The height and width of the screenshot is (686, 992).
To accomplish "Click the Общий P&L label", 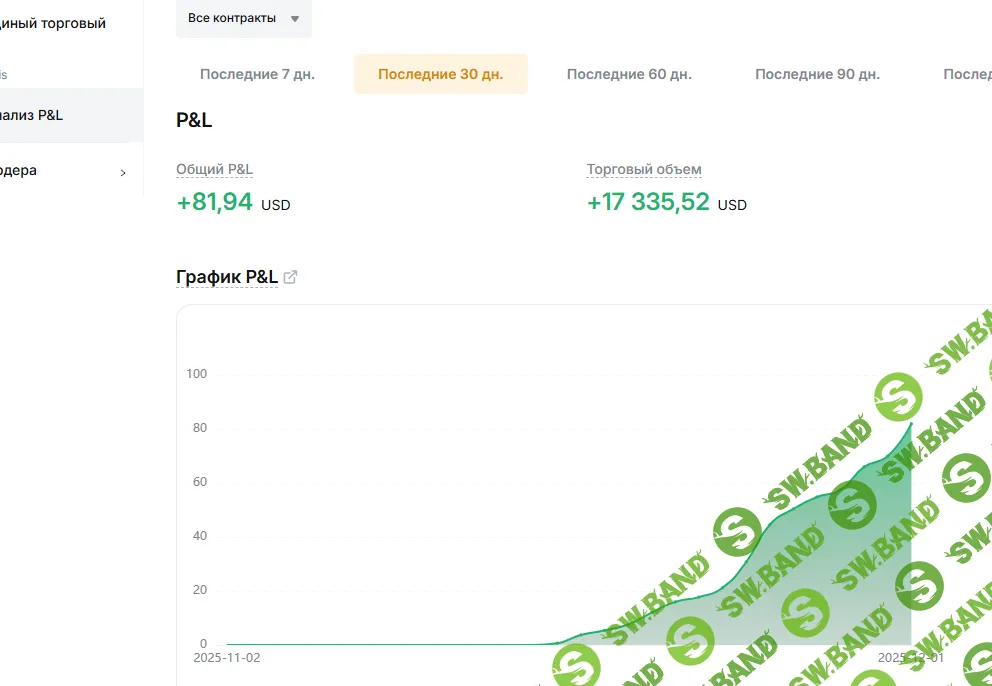I will tap(214, 170).
